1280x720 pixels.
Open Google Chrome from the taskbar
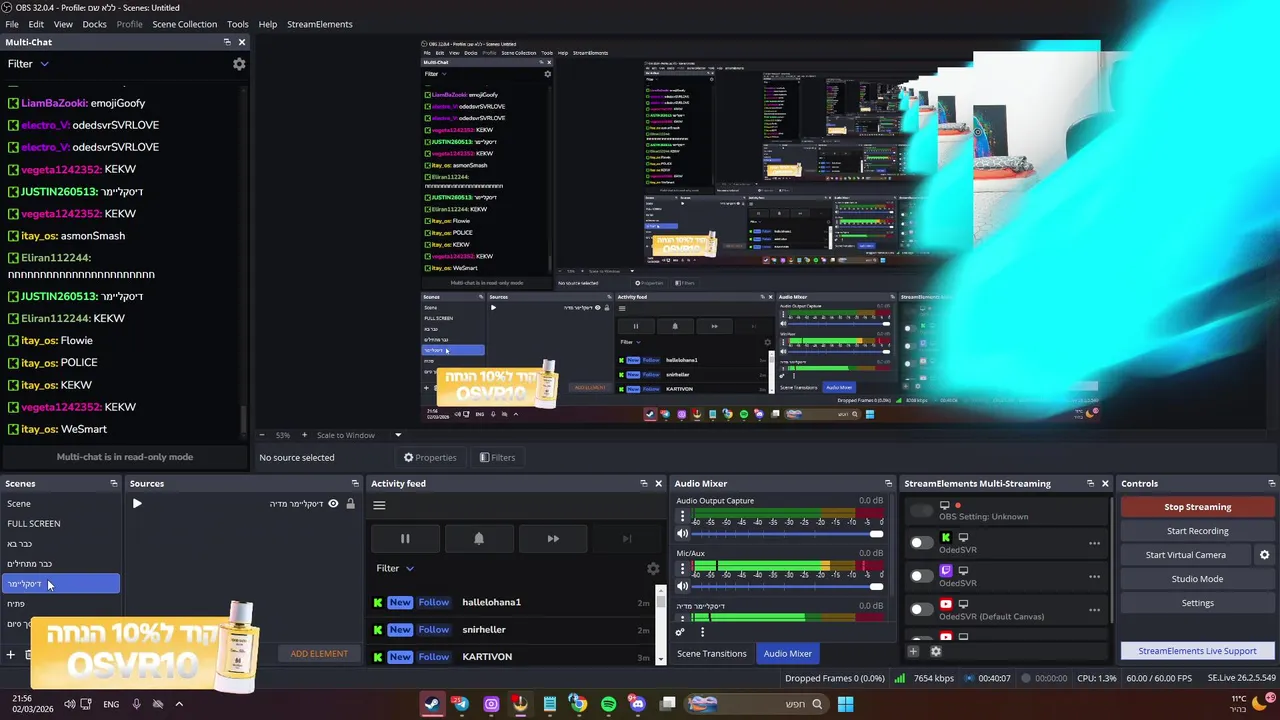tap(578, 704)
